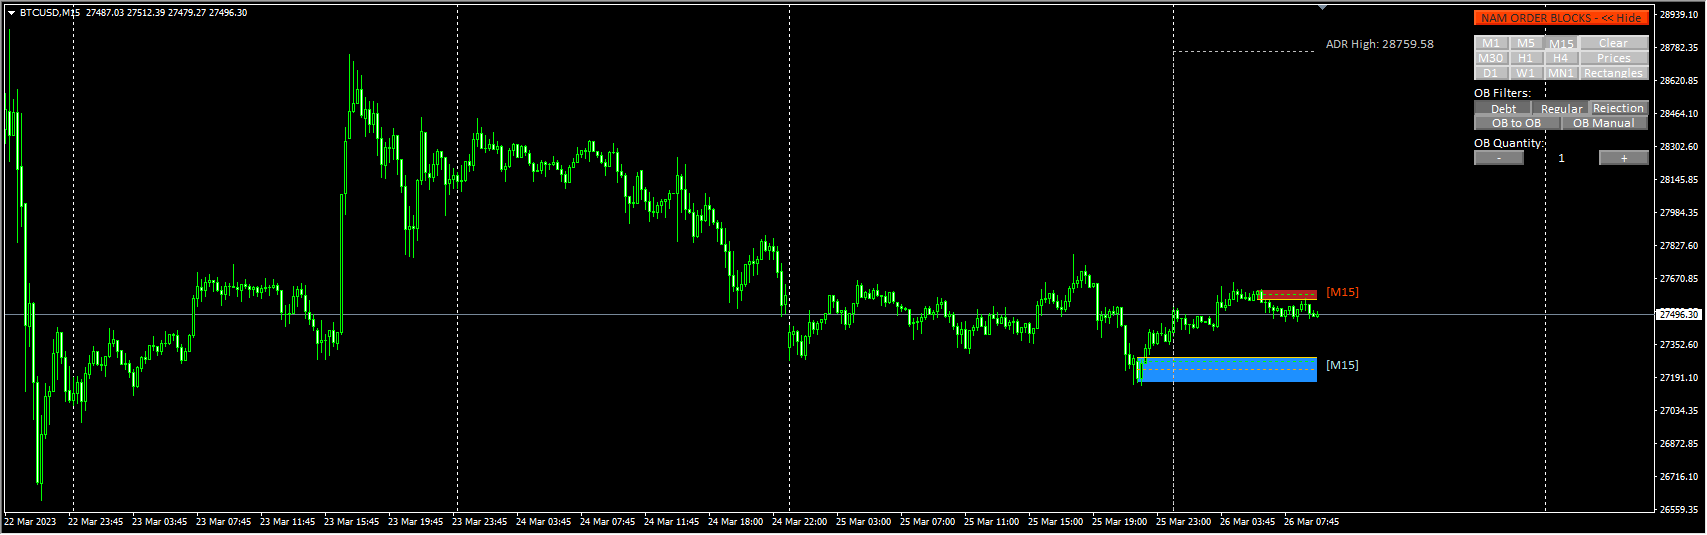
Task: Increase OB Quantity with plus button
Action: pos(1623,158)
